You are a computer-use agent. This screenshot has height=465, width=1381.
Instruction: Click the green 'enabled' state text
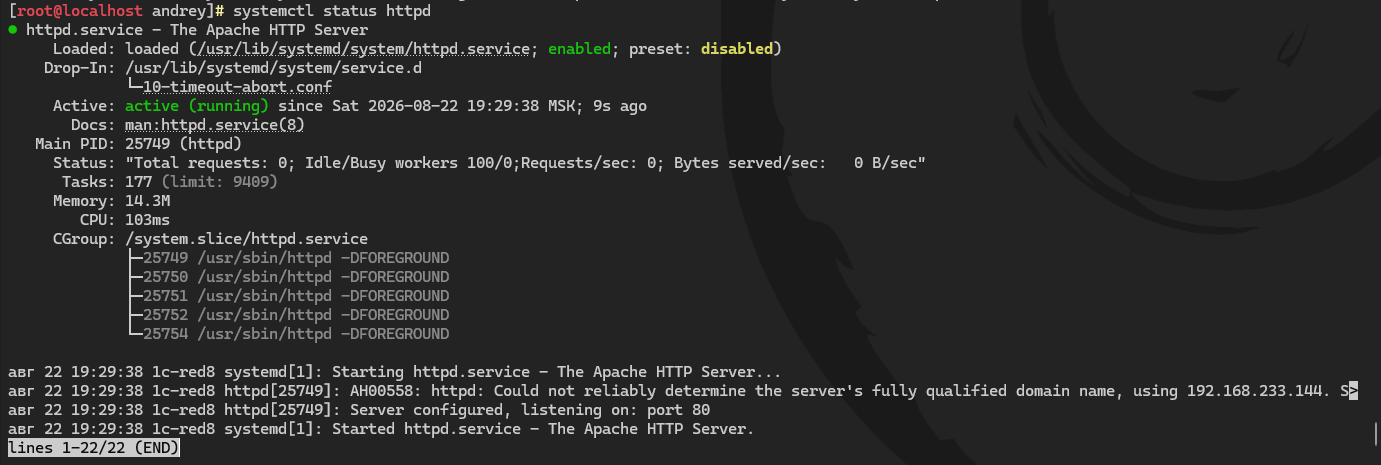coord(578,49)
